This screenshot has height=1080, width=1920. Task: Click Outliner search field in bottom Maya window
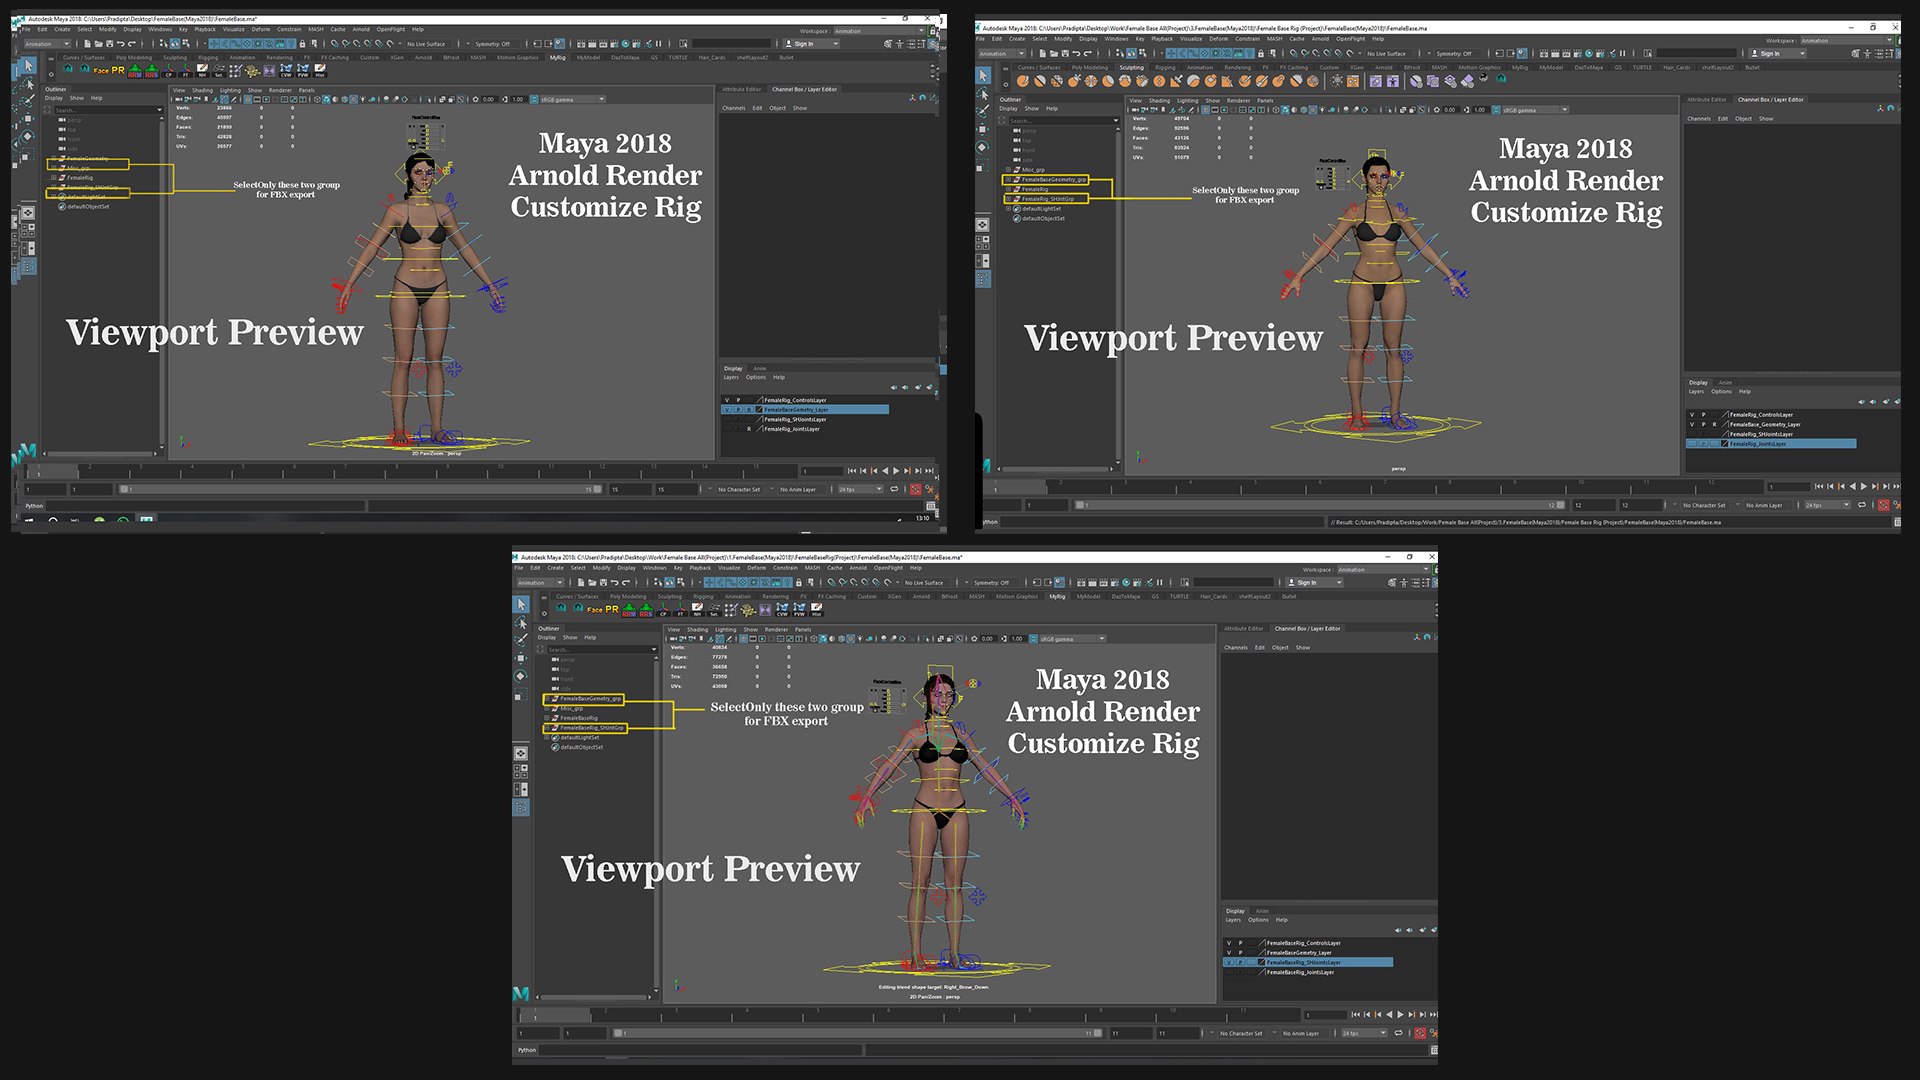tap(601, 650)
